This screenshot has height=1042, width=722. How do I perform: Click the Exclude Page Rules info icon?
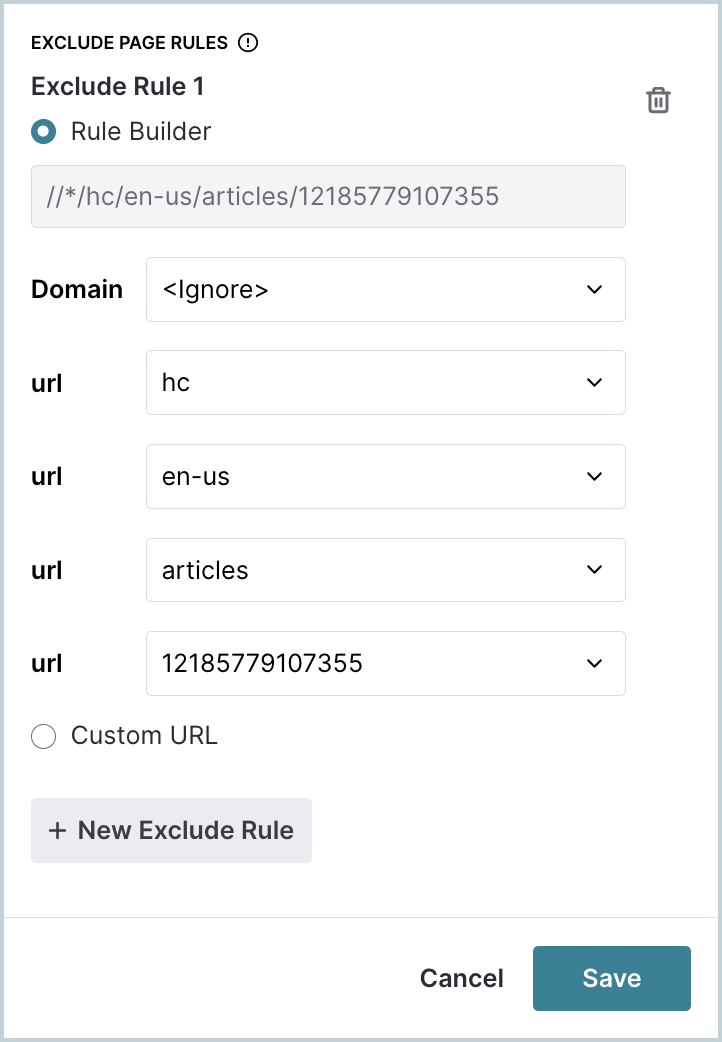[x=248, y=43]
